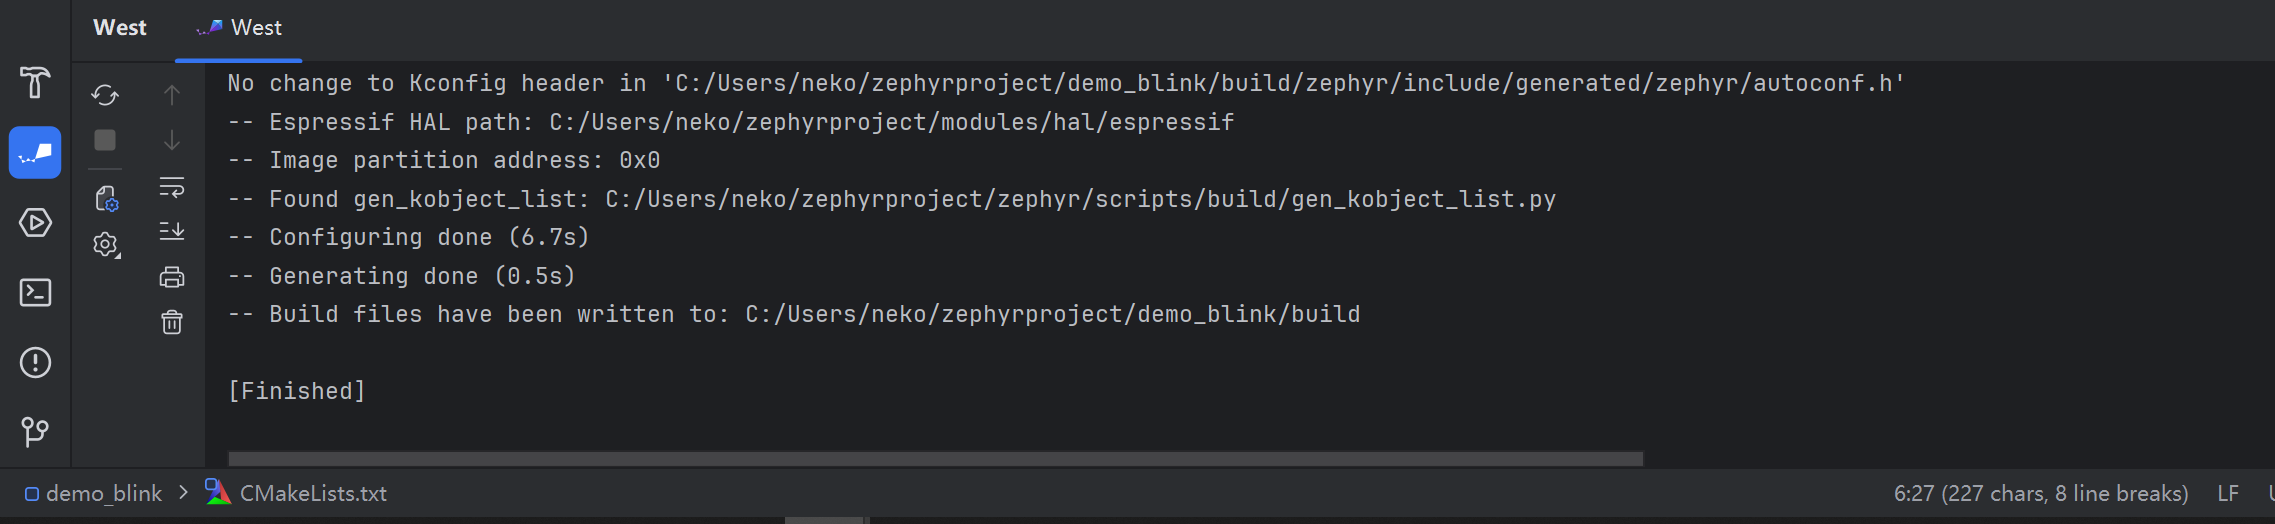
Task: Click the console horizontal scrollbar
Action: tap(935, 458)
